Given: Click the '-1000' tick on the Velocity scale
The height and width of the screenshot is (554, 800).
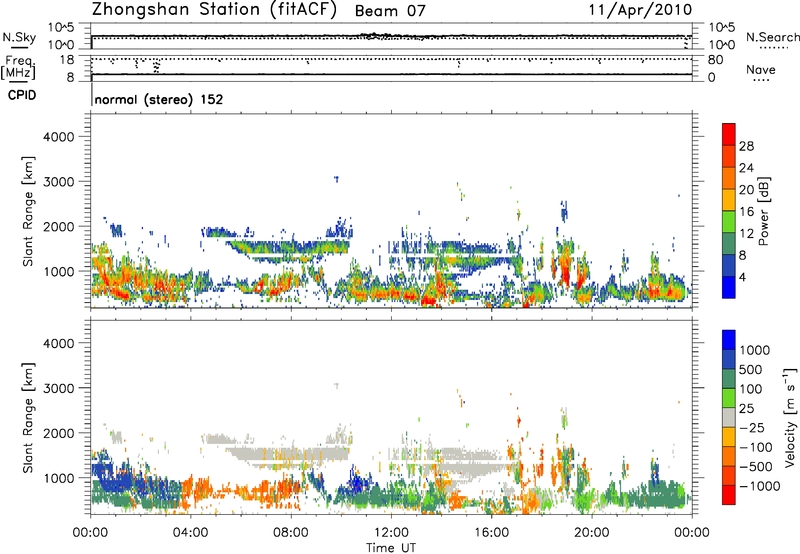Looking at the screenshot, I should coord(760,486).
